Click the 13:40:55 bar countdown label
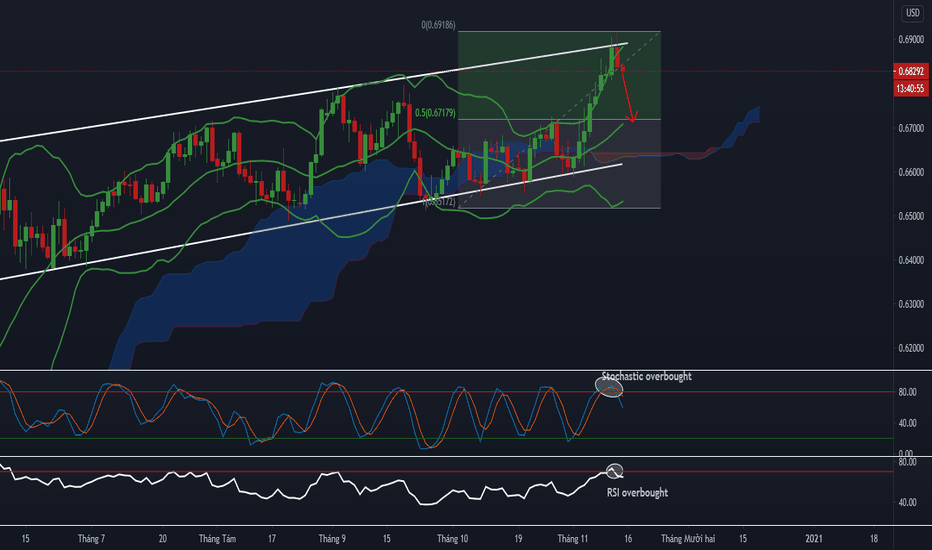The image size is (932, 550). [x=911, y=89]
